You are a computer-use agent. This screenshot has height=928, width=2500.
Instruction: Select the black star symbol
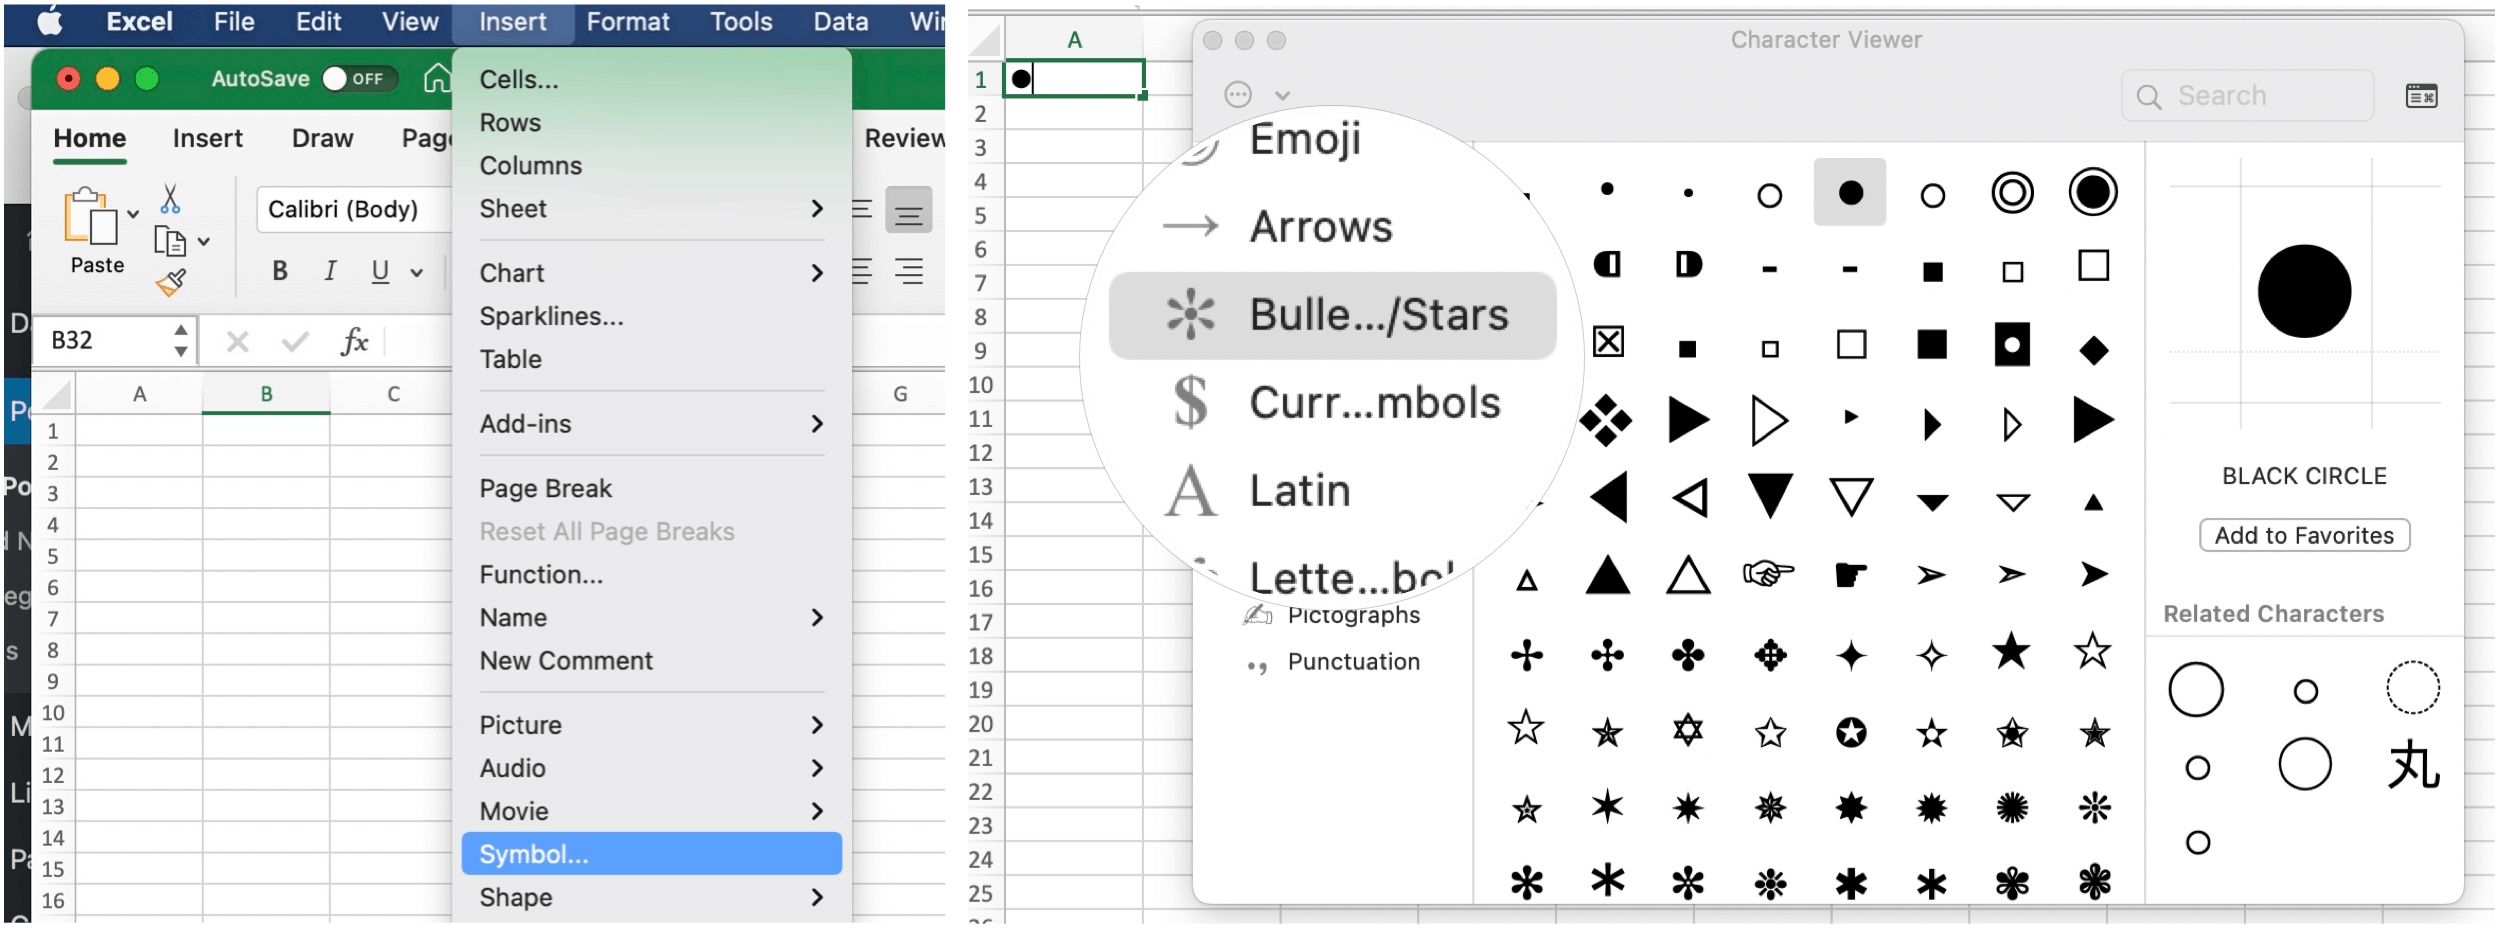pyautogui.click(x=2011, y=653)
